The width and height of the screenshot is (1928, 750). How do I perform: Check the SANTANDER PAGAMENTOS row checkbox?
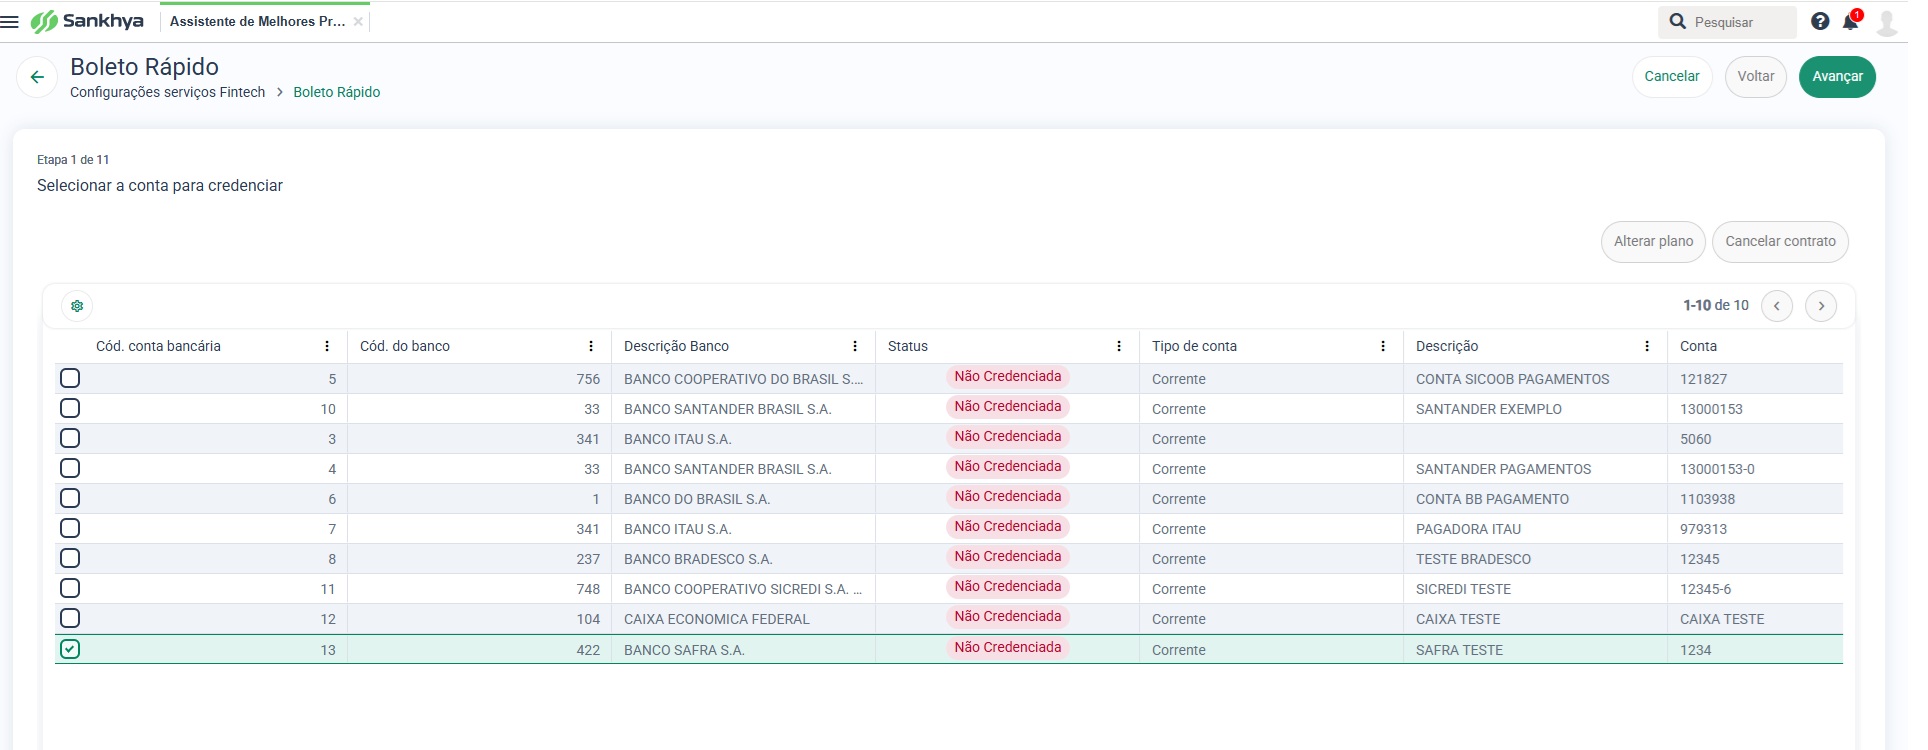click(x=70, y=468)
